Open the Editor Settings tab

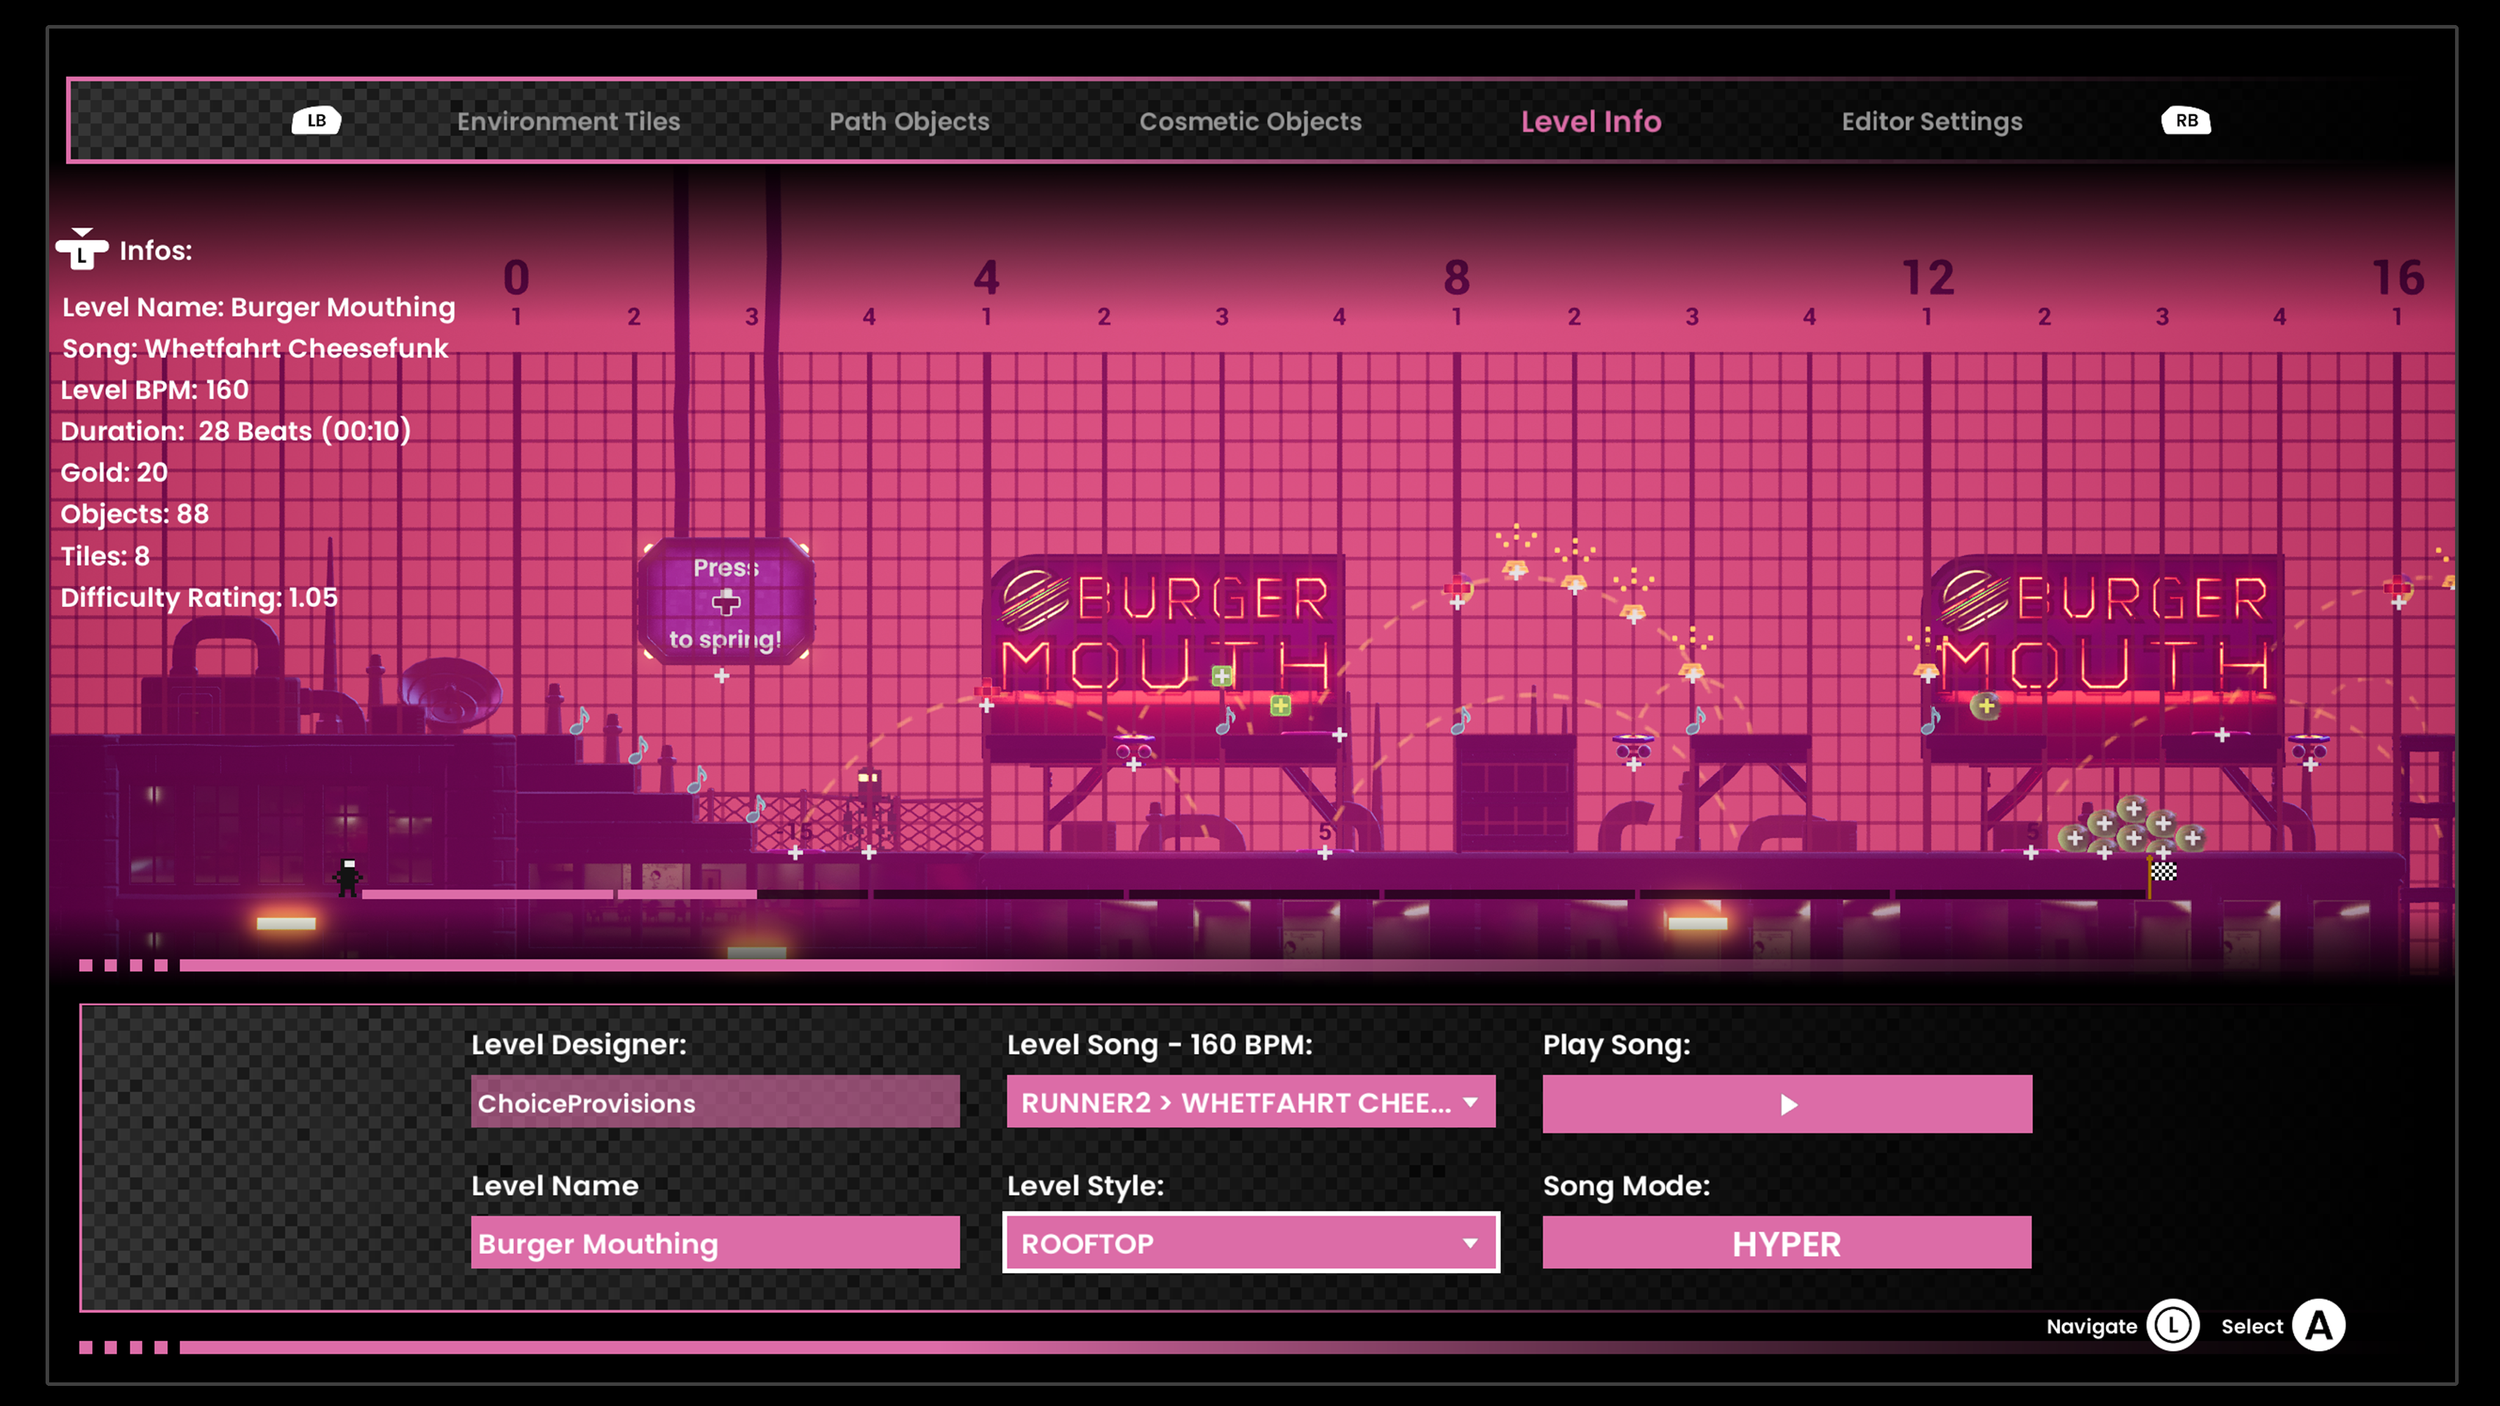pyautogui.click(x=1931, y=121)
